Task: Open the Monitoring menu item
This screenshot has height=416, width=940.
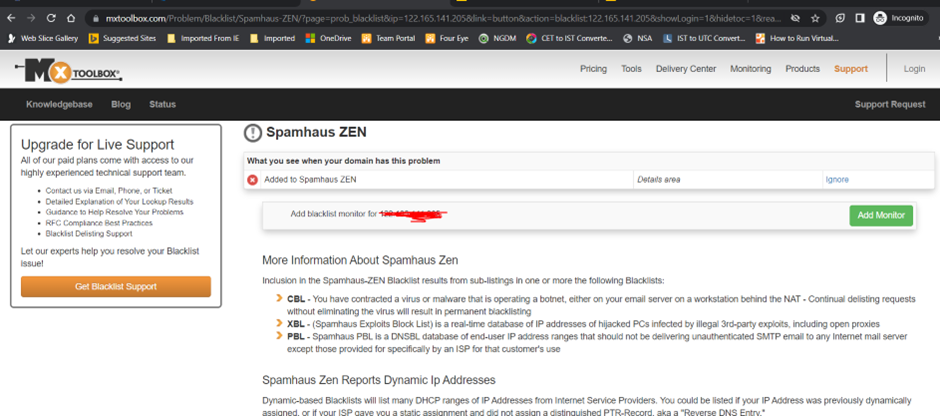Action: point(751,69)
